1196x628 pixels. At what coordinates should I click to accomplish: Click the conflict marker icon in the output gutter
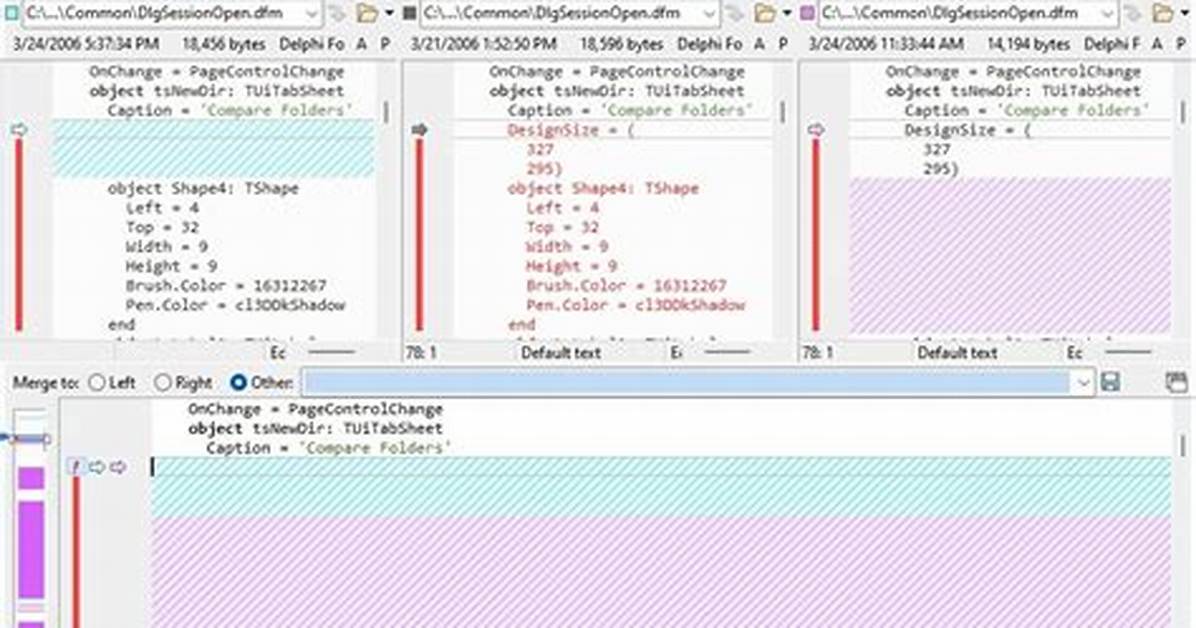pos(75,466)
